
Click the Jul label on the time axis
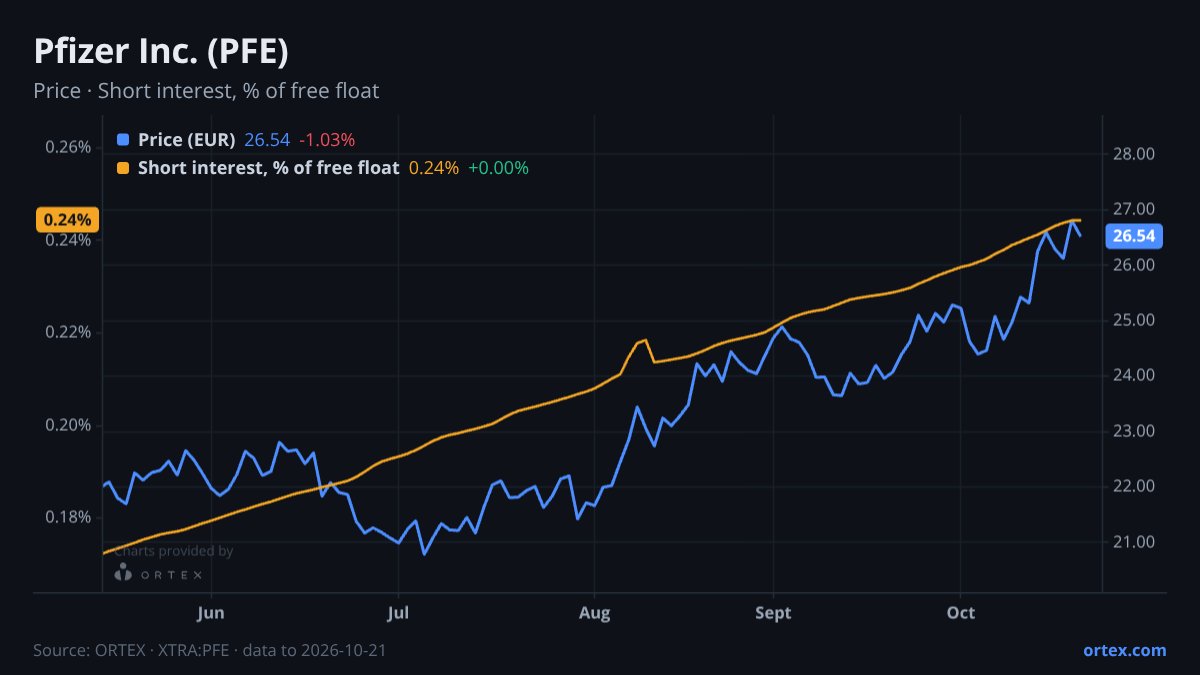[398, 612]
